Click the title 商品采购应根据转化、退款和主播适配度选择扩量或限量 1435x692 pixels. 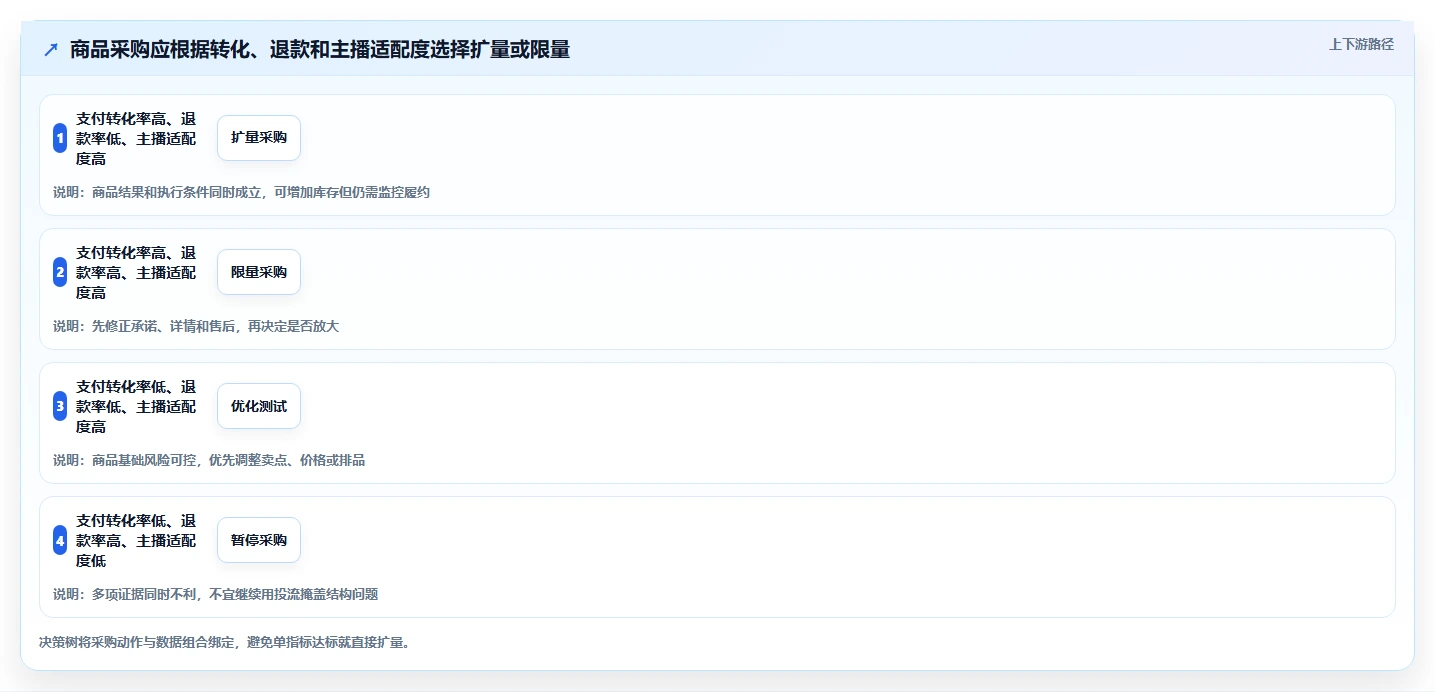[320, 50]
